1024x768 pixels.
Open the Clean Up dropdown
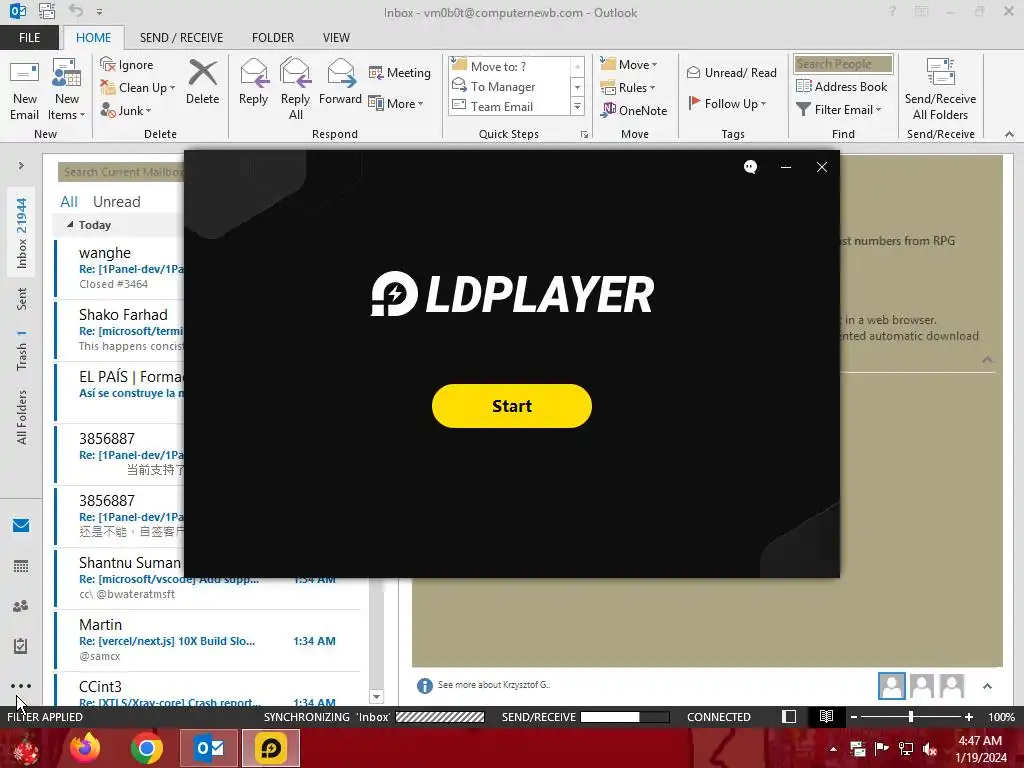click(x=138, y=88)
